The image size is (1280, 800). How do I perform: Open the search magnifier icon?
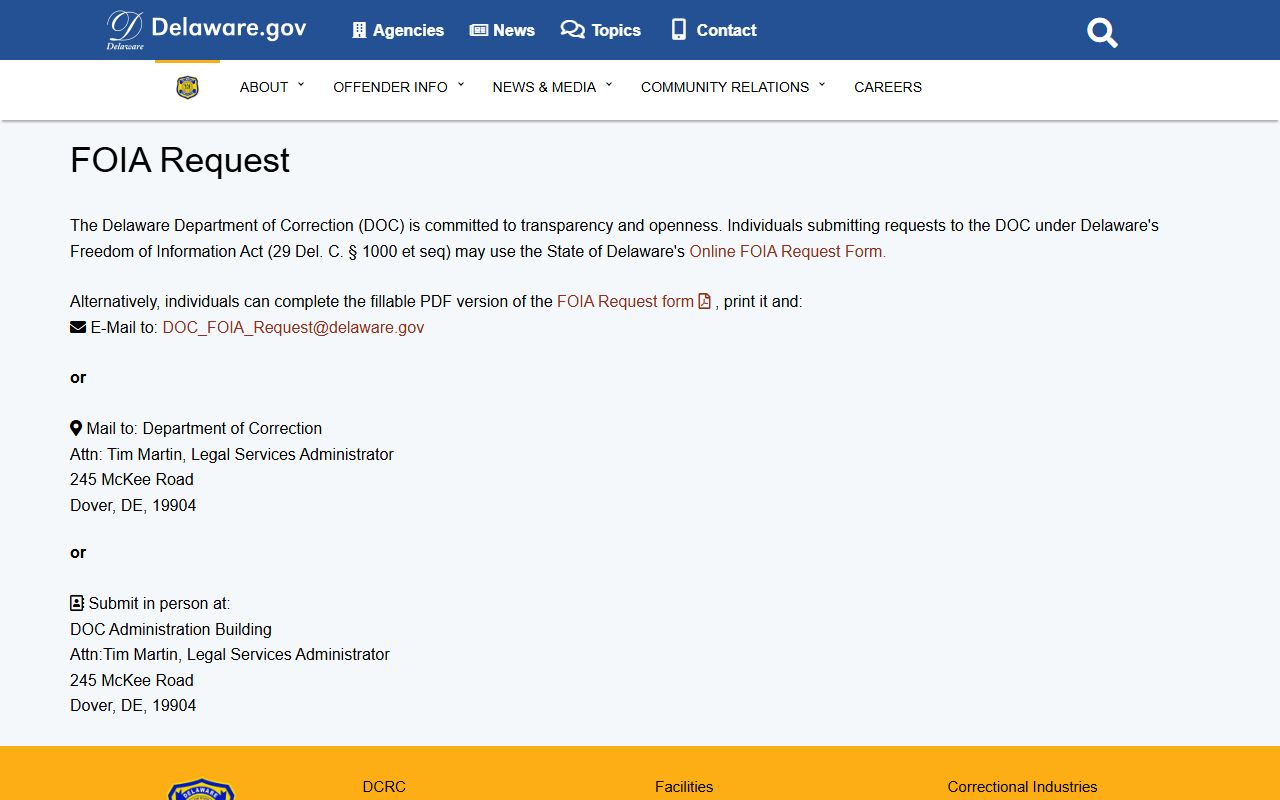(1102, 33)
